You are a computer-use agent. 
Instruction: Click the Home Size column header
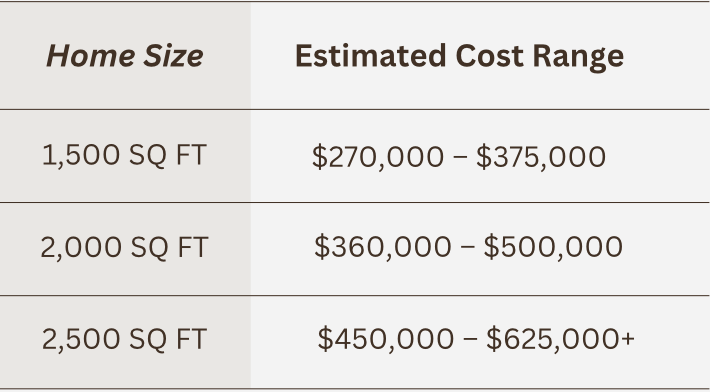tap(125, 56)
